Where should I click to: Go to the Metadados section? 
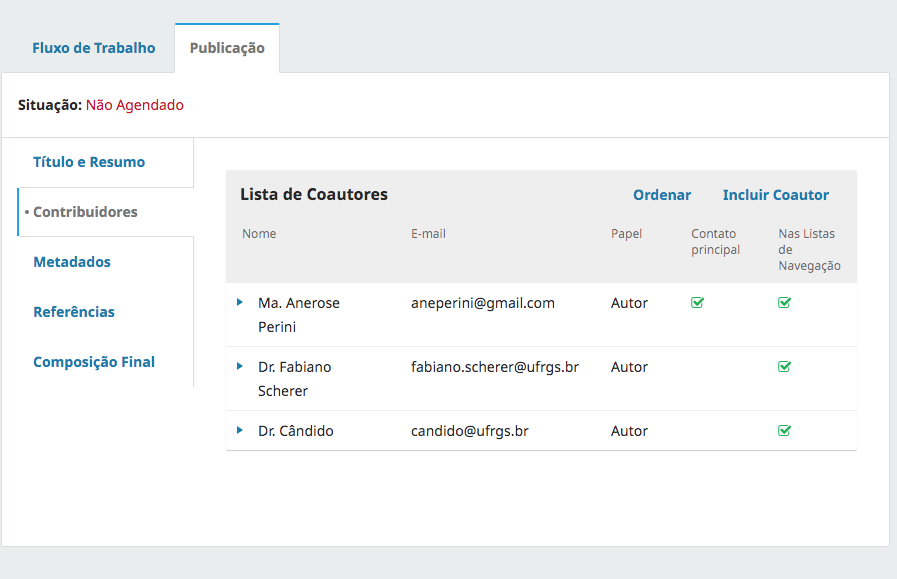pyautogui.click(x=72, y=262)
